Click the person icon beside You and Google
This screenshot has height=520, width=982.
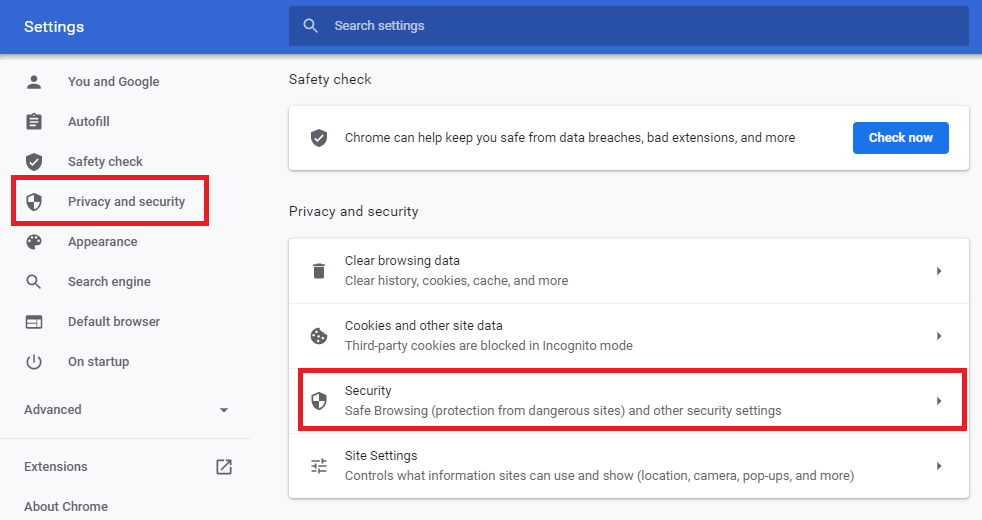(x=34, y=82)
